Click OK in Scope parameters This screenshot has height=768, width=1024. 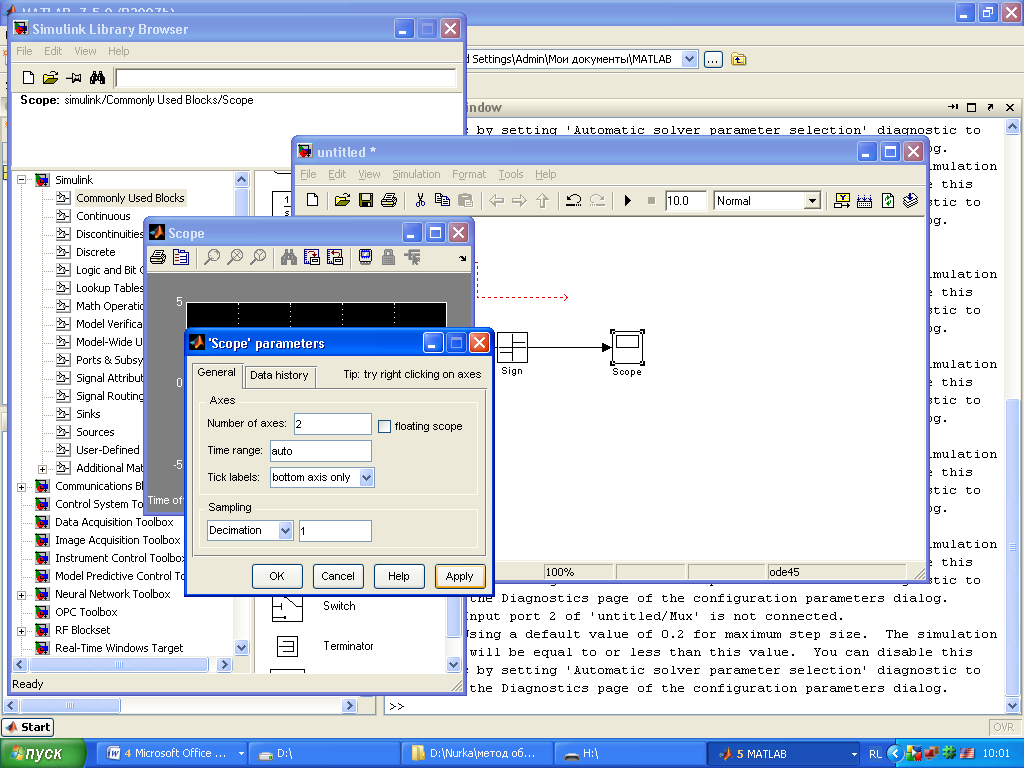pyautogui.click(x=277, y=576)
